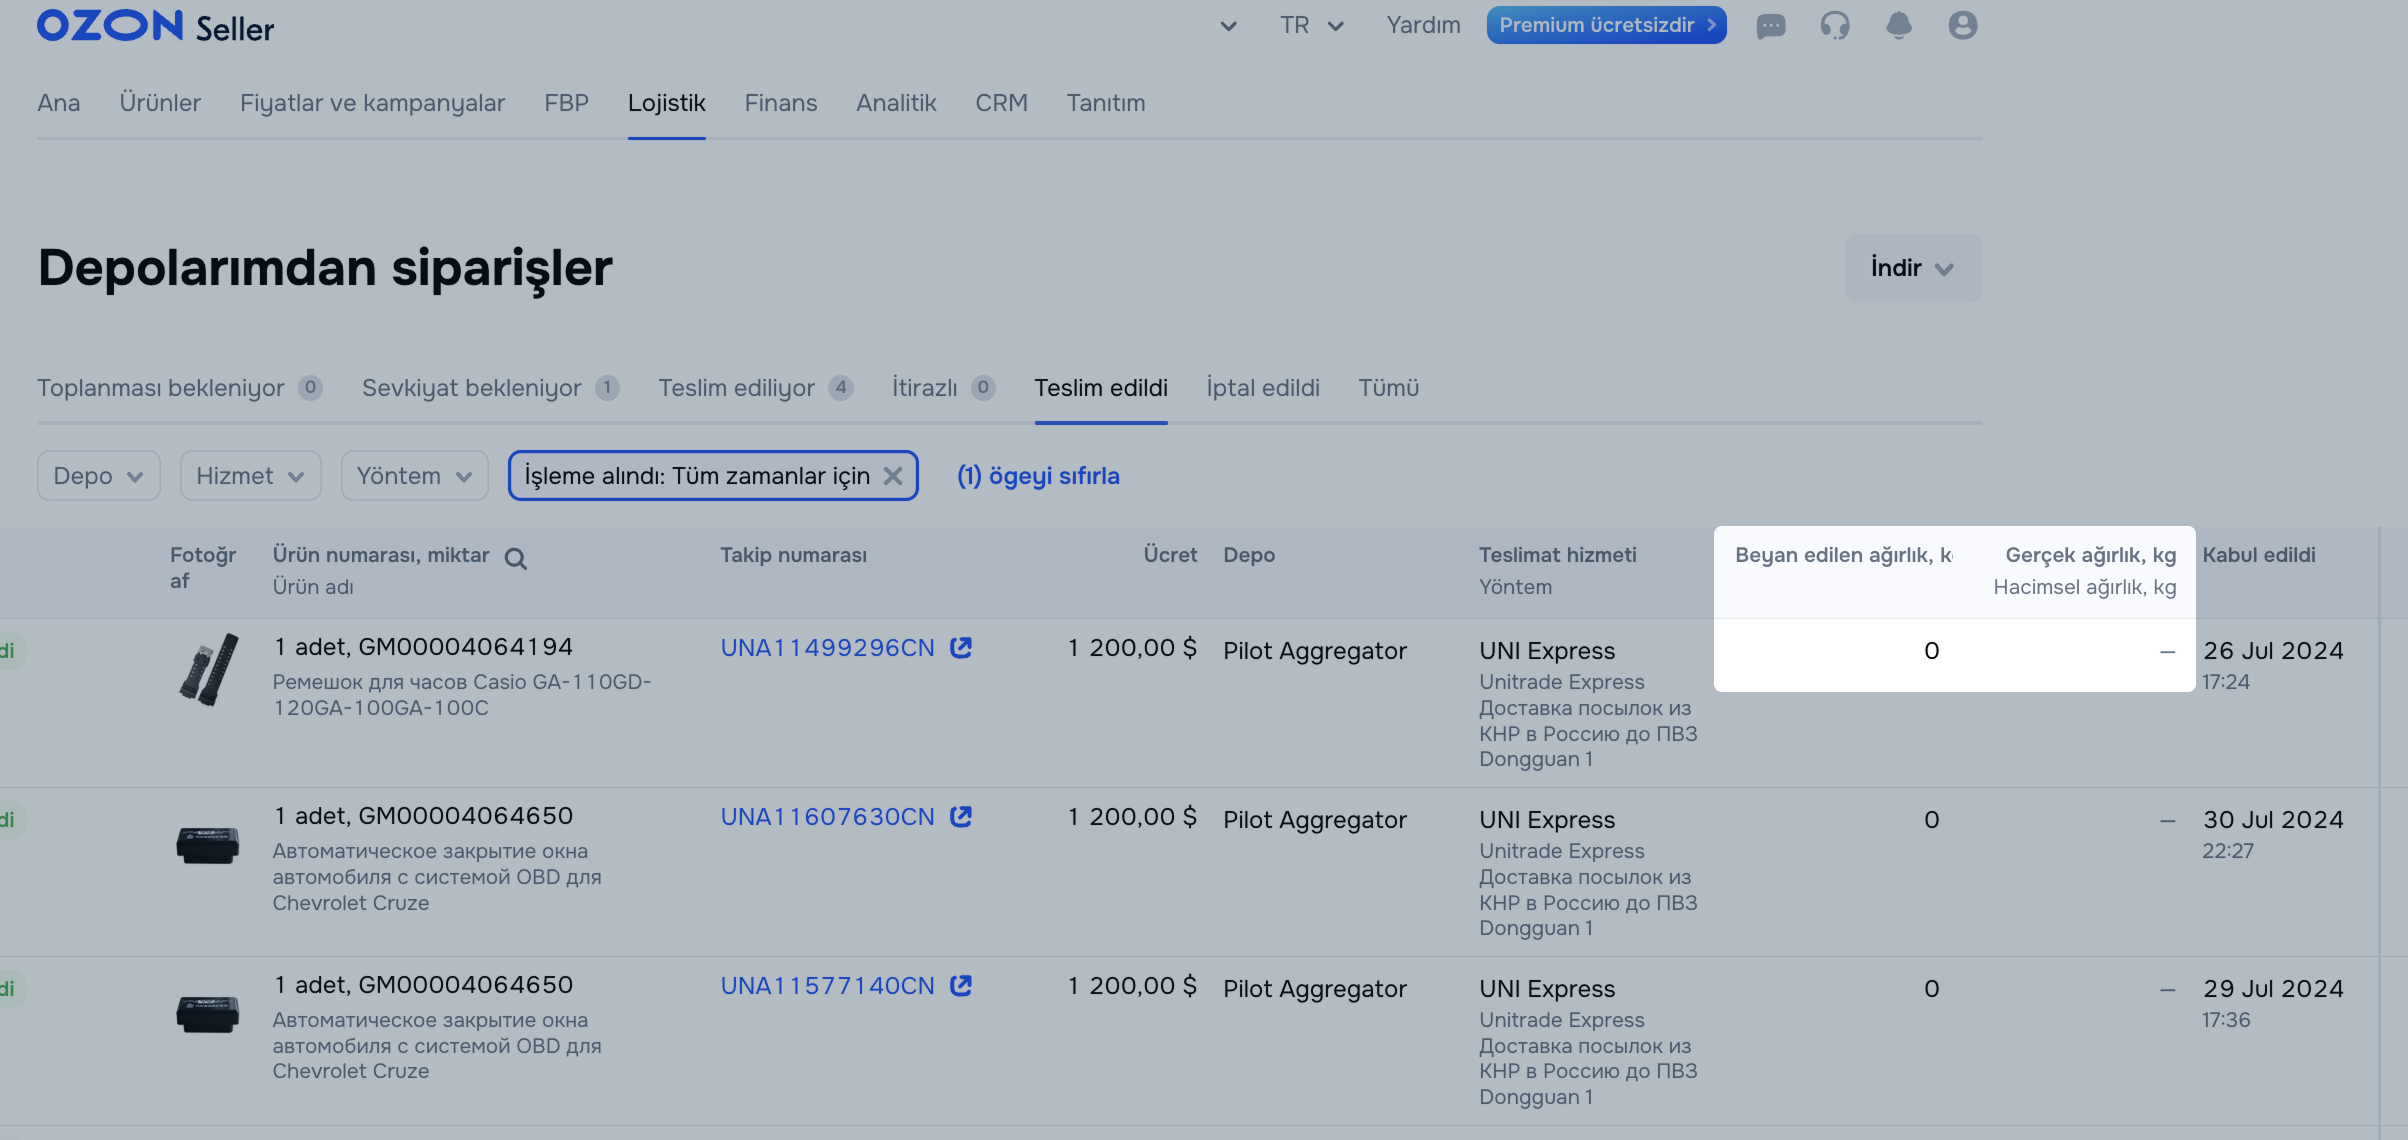Viewport: 2408px width, 1140px height.
Task: Open the İndir download menu
Action: click(1912, 268)
